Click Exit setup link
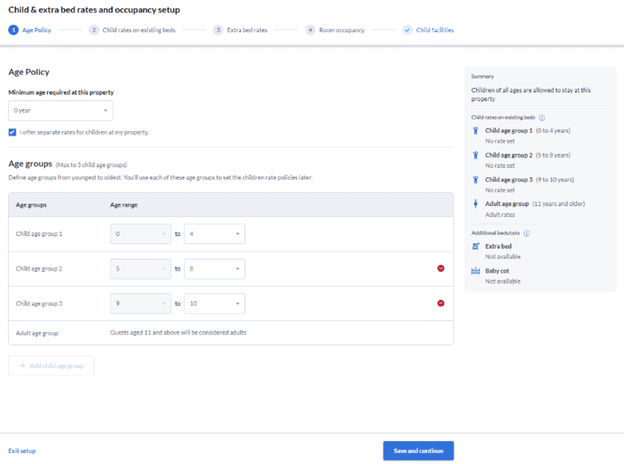 (22, 451)
